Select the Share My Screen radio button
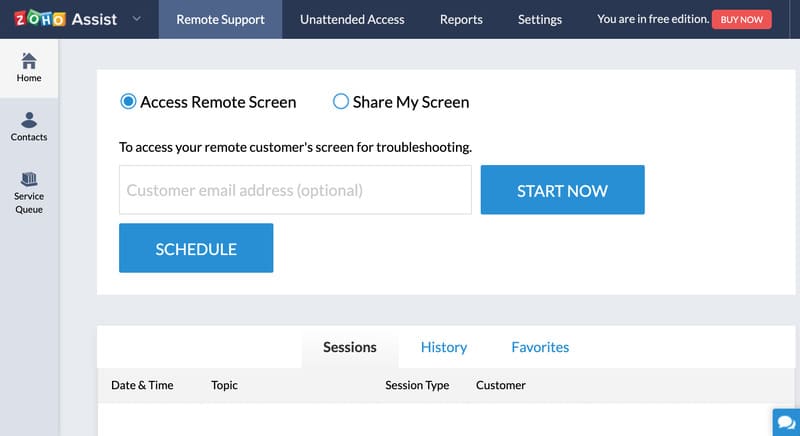 (x=341, y=101)
